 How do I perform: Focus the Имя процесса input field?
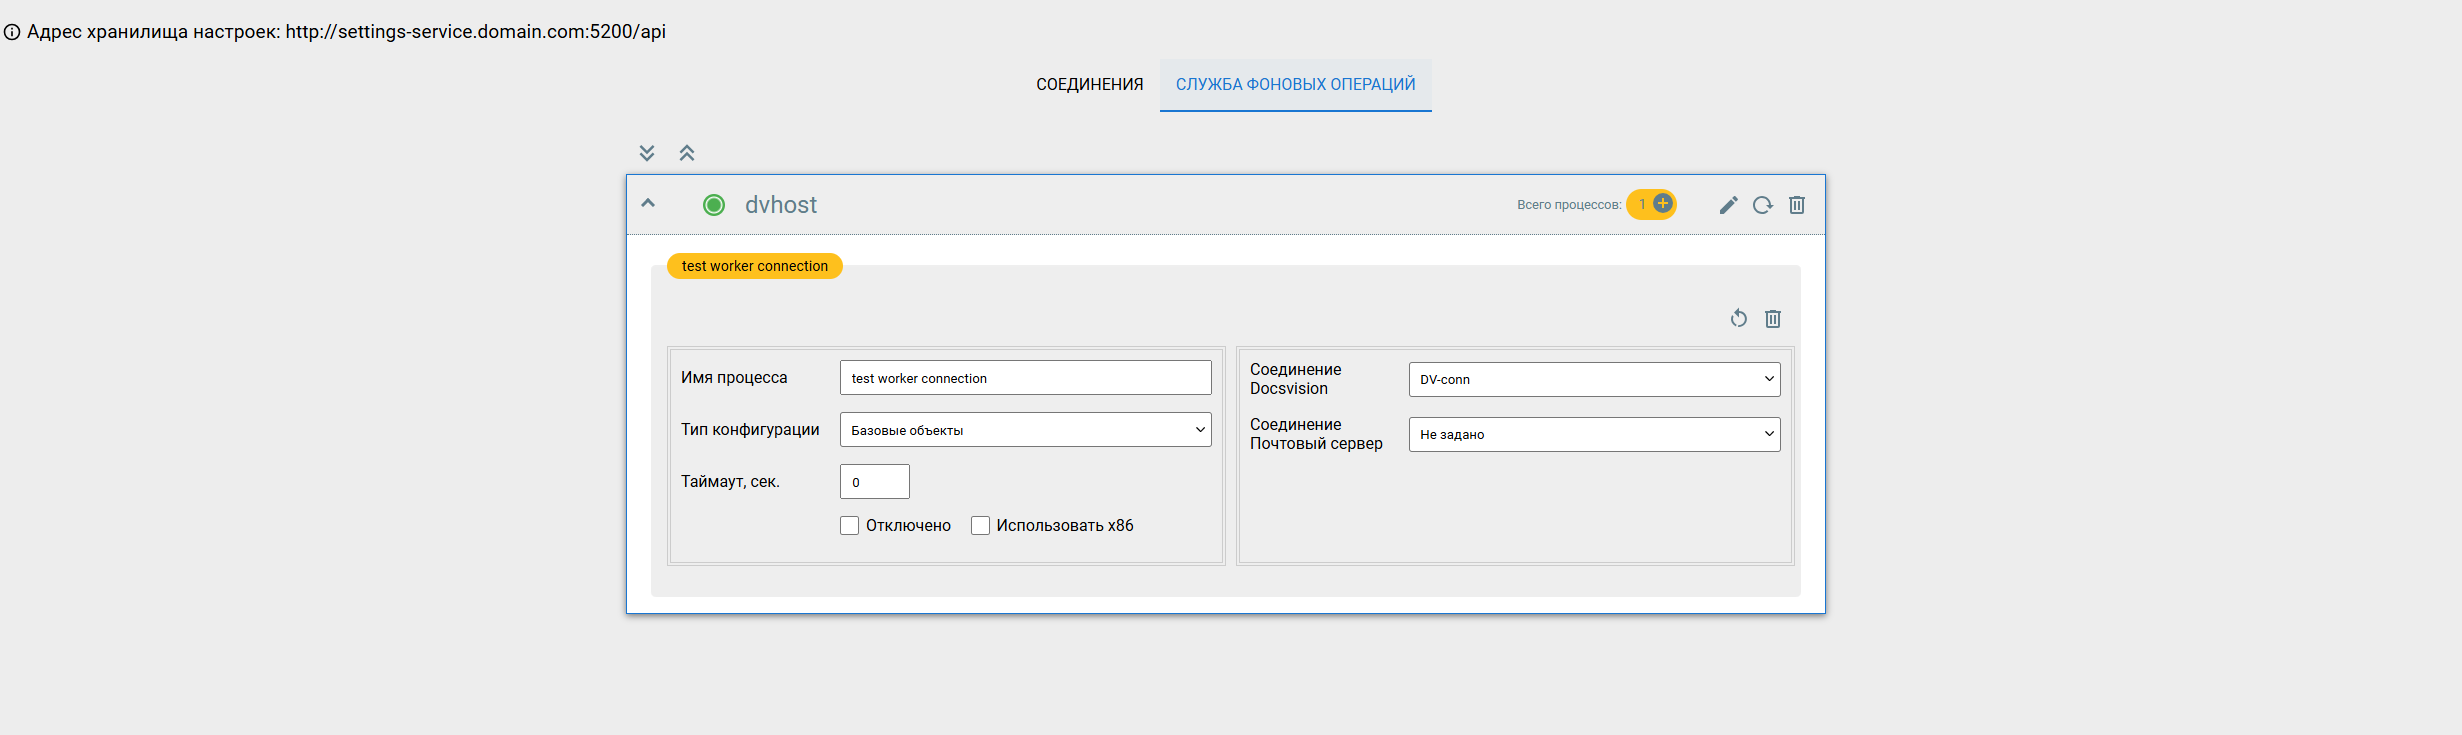[x=1026, y=378]
